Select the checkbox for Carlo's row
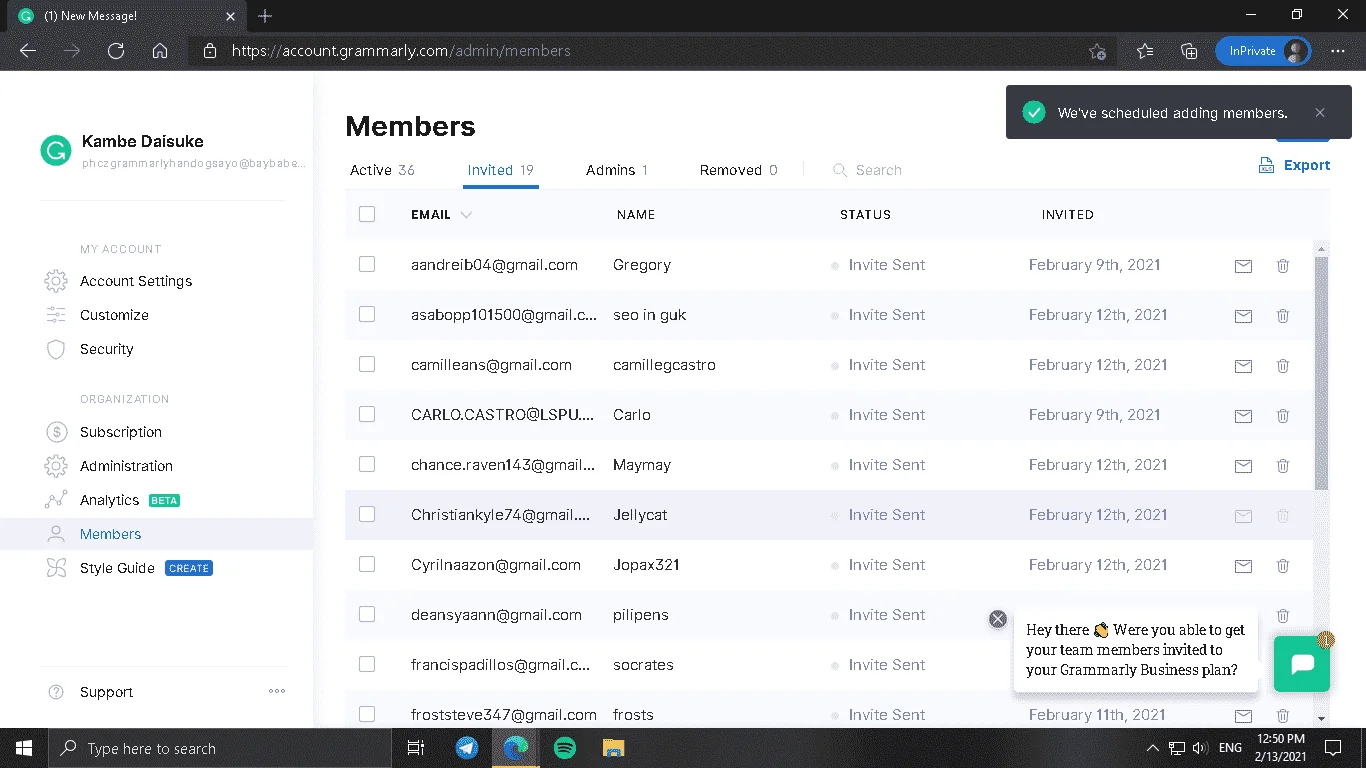 [367, 414]
